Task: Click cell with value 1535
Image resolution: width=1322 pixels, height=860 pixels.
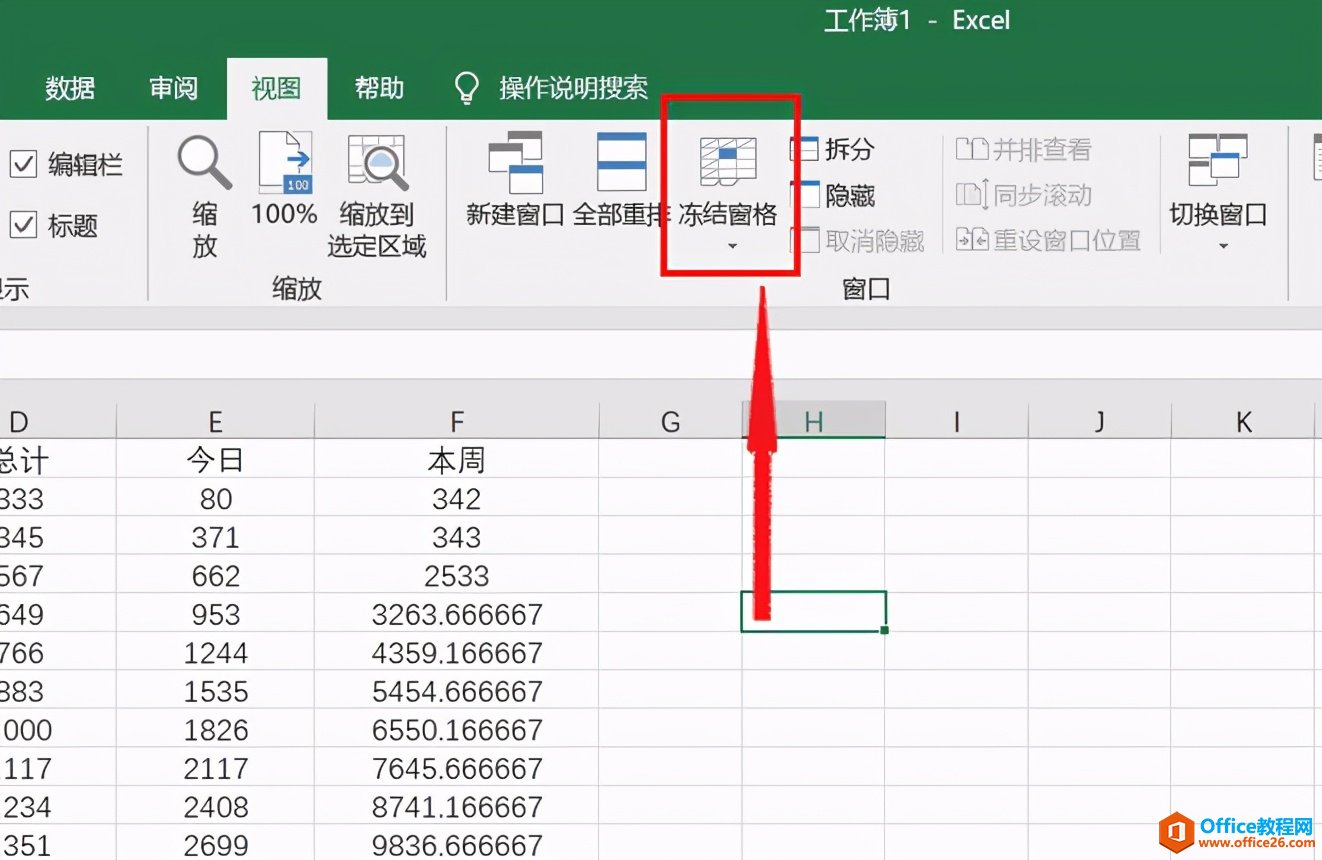Action: click(x=215, y=691)
